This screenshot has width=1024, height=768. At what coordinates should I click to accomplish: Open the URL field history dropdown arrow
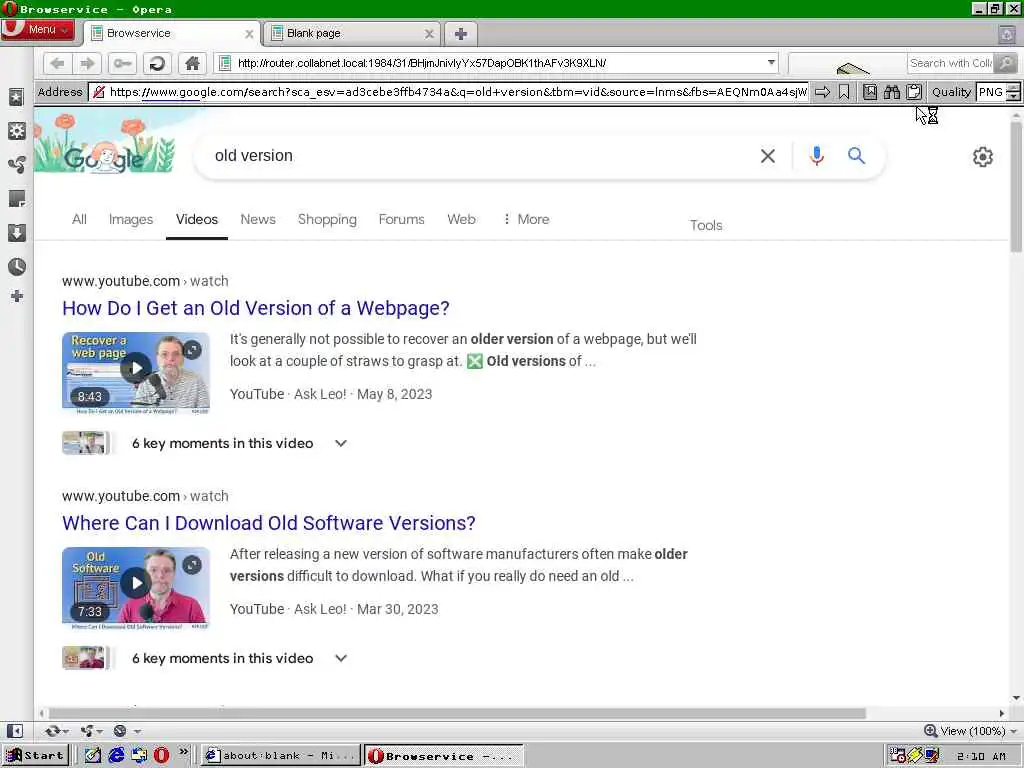click(x=771, y=63)
